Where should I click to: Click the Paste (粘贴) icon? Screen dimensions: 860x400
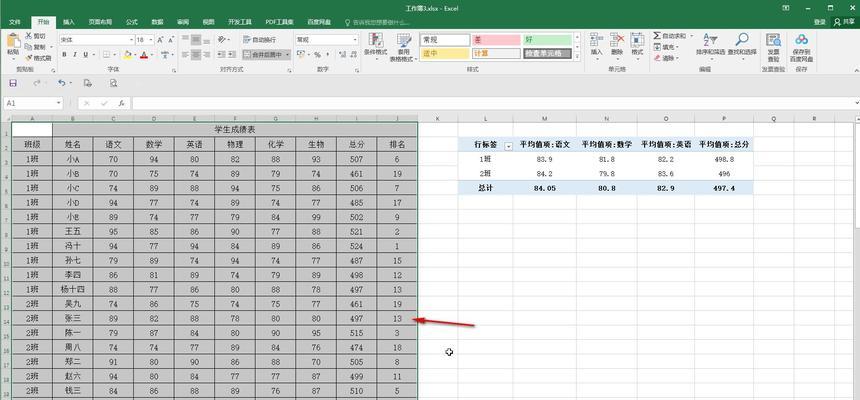(13, 41)
